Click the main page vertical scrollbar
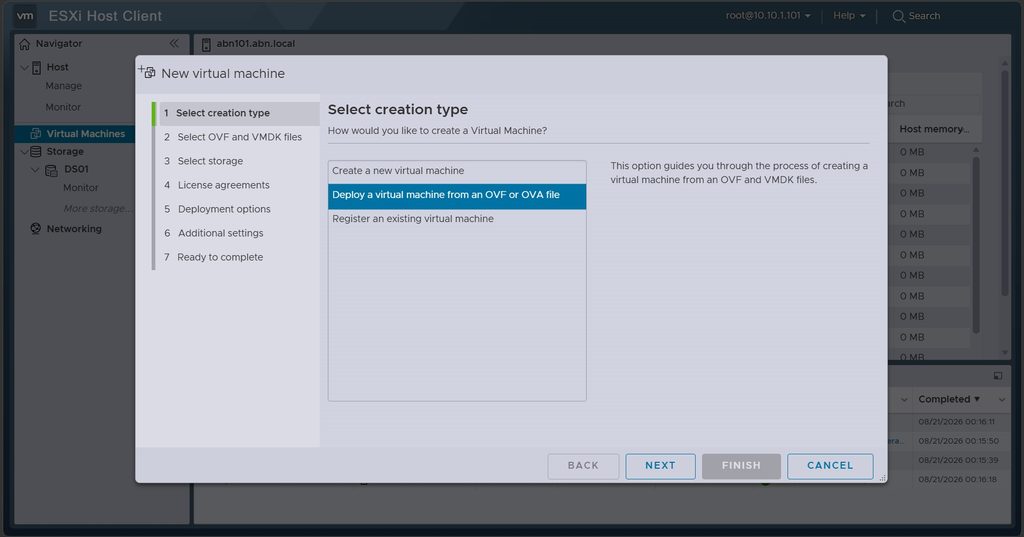 (x=1005, y=183)
